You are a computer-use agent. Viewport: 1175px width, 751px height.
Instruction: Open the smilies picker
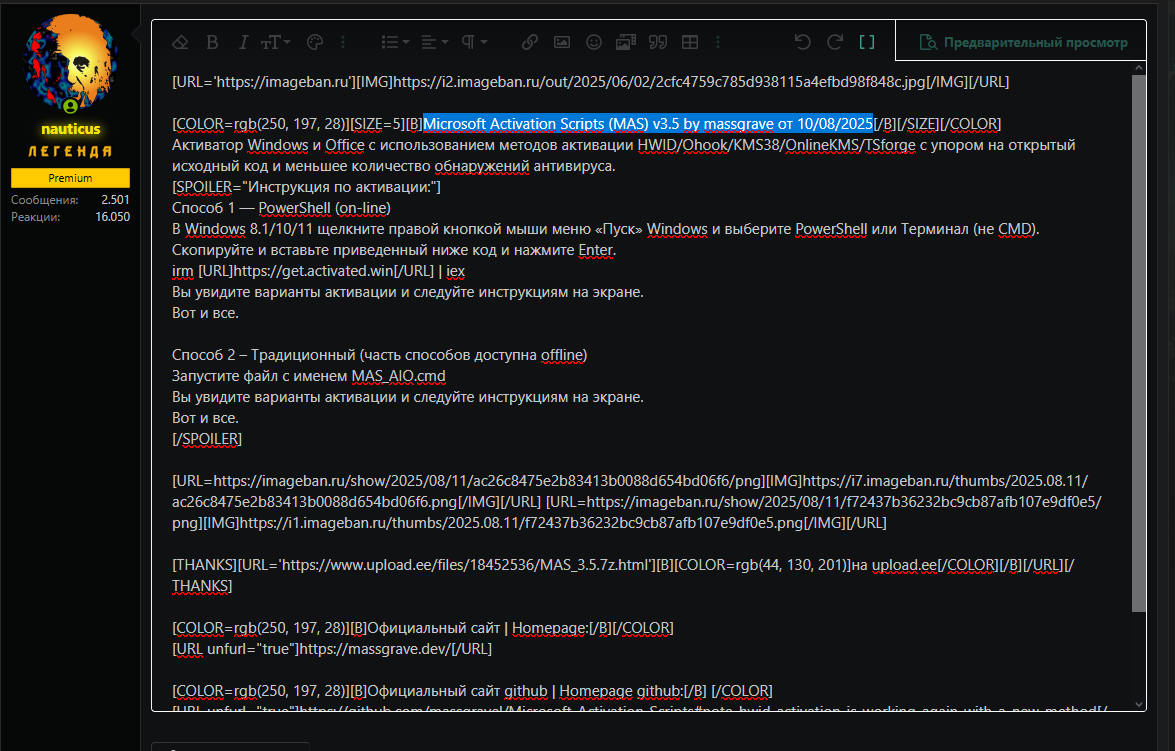click(x=593, y=43)
